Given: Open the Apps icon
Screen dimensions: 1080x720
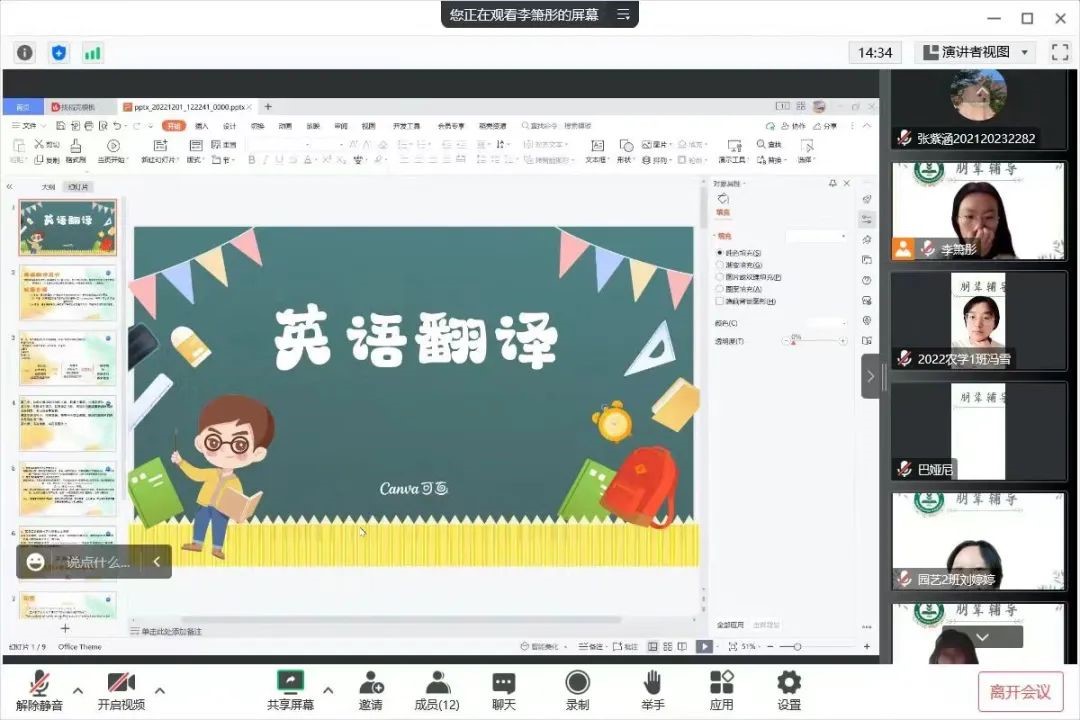Looking at the screenshot, I should 721,683.
